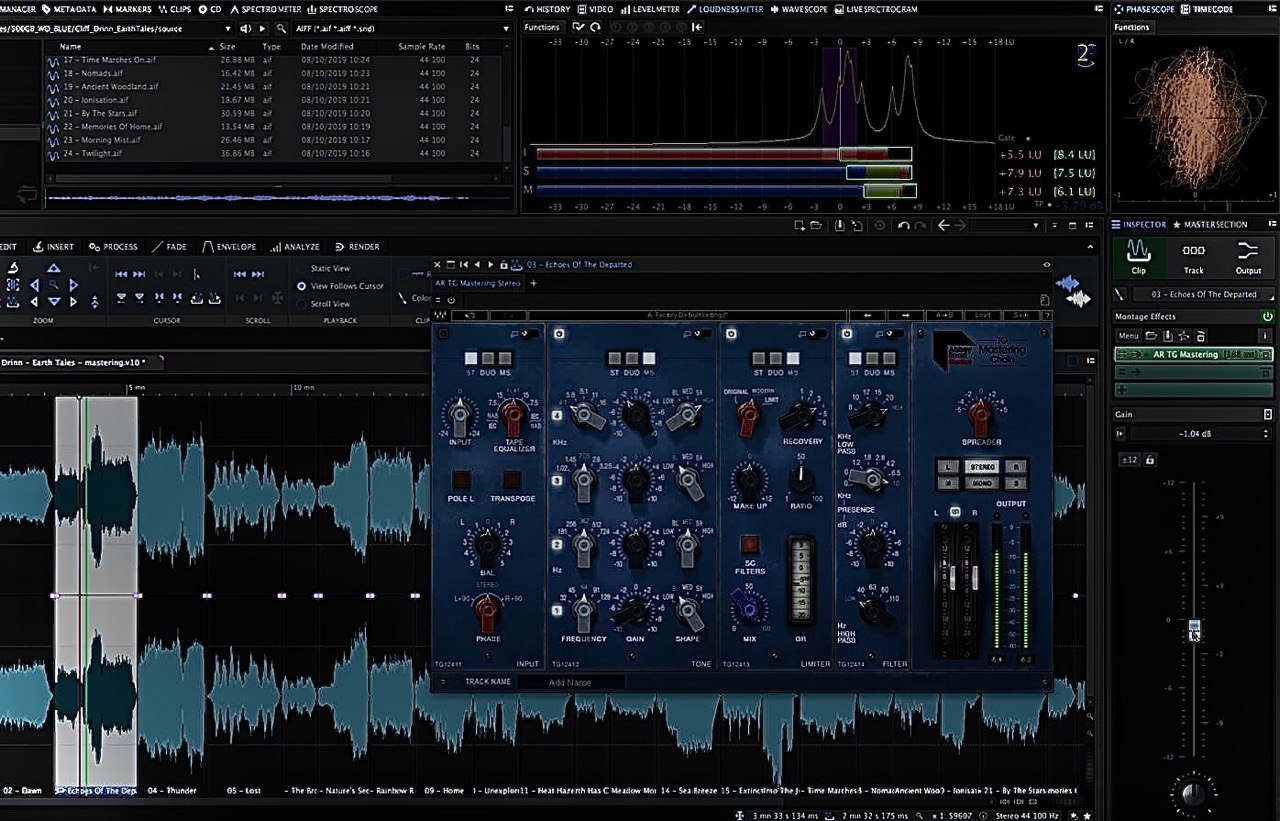1280x821 pixels.
Task: Click the plugin bypass power icon
Action: 451,300
